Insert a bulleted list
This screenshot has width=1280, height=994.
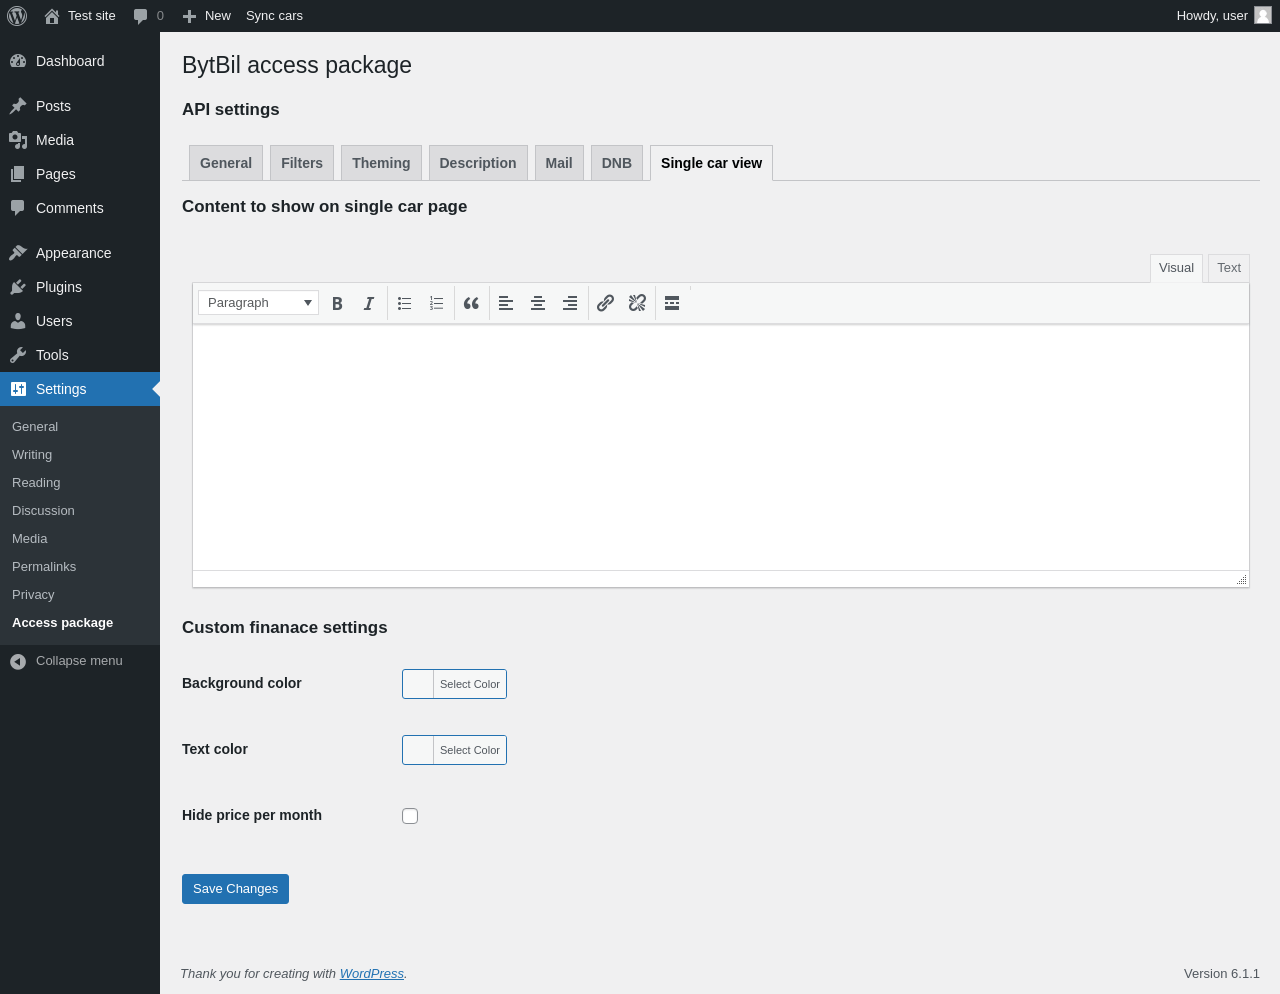tap(405, 303)
